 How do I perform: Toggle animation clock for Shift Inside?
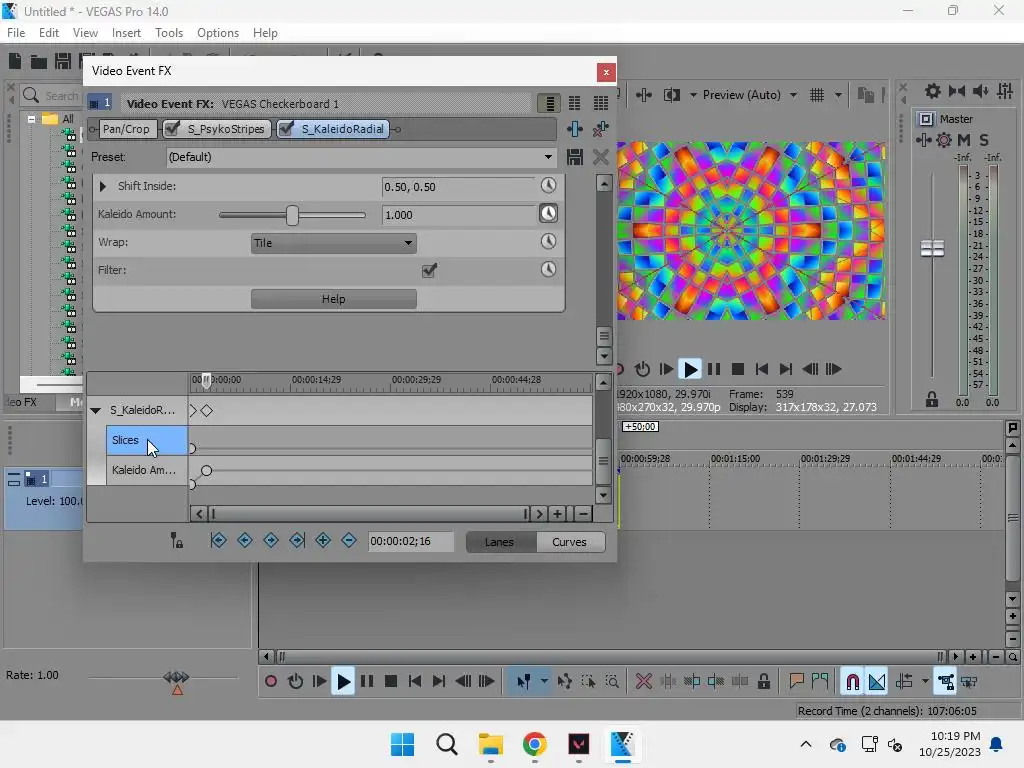click(x=549, y=185)
